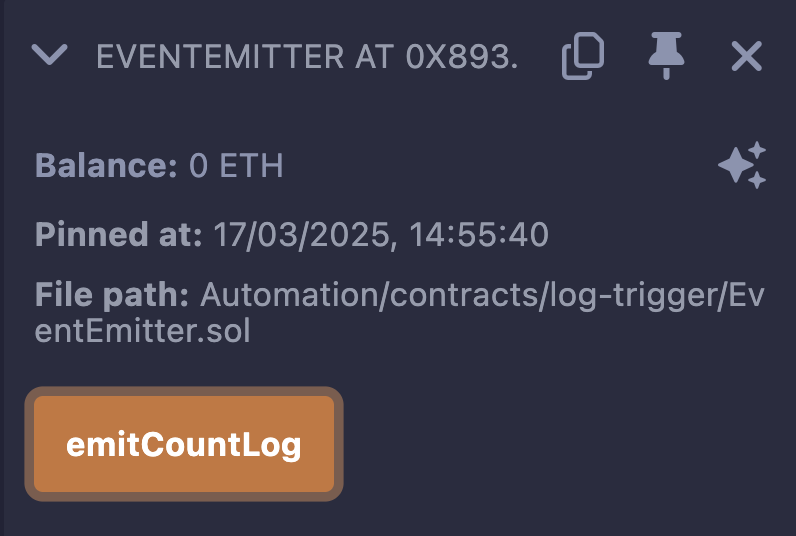Click the File path: label

tap(112, 295)
